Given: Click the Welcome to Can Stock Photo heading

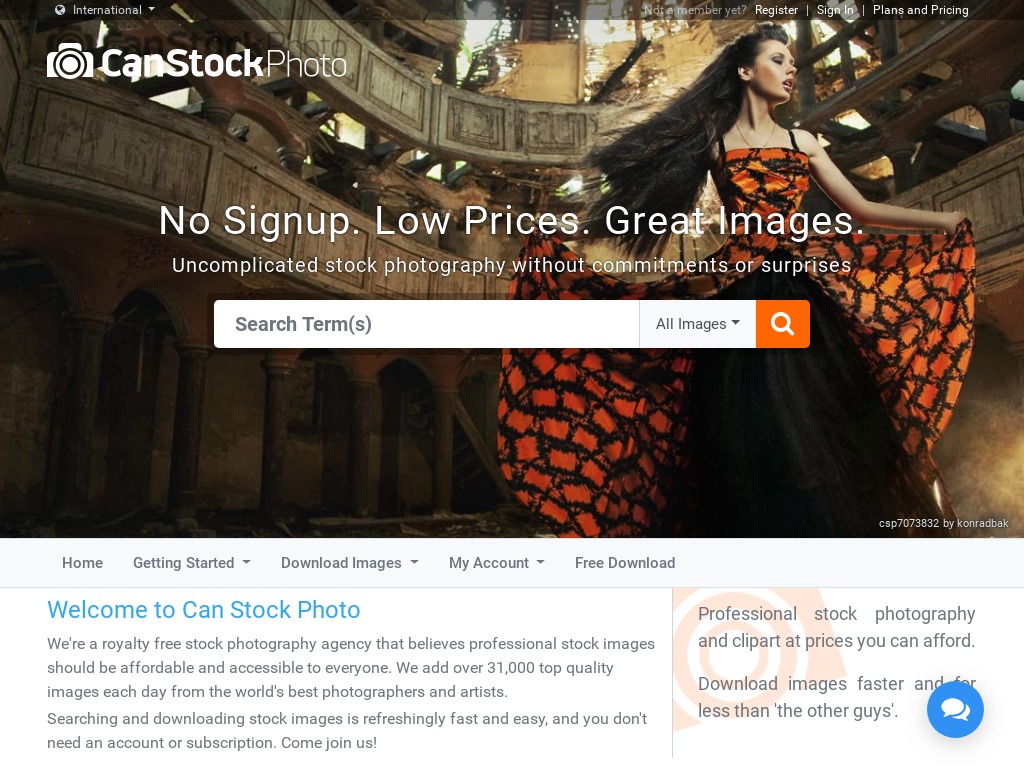Looking at the screenshot, I should (x=204, y=609).
